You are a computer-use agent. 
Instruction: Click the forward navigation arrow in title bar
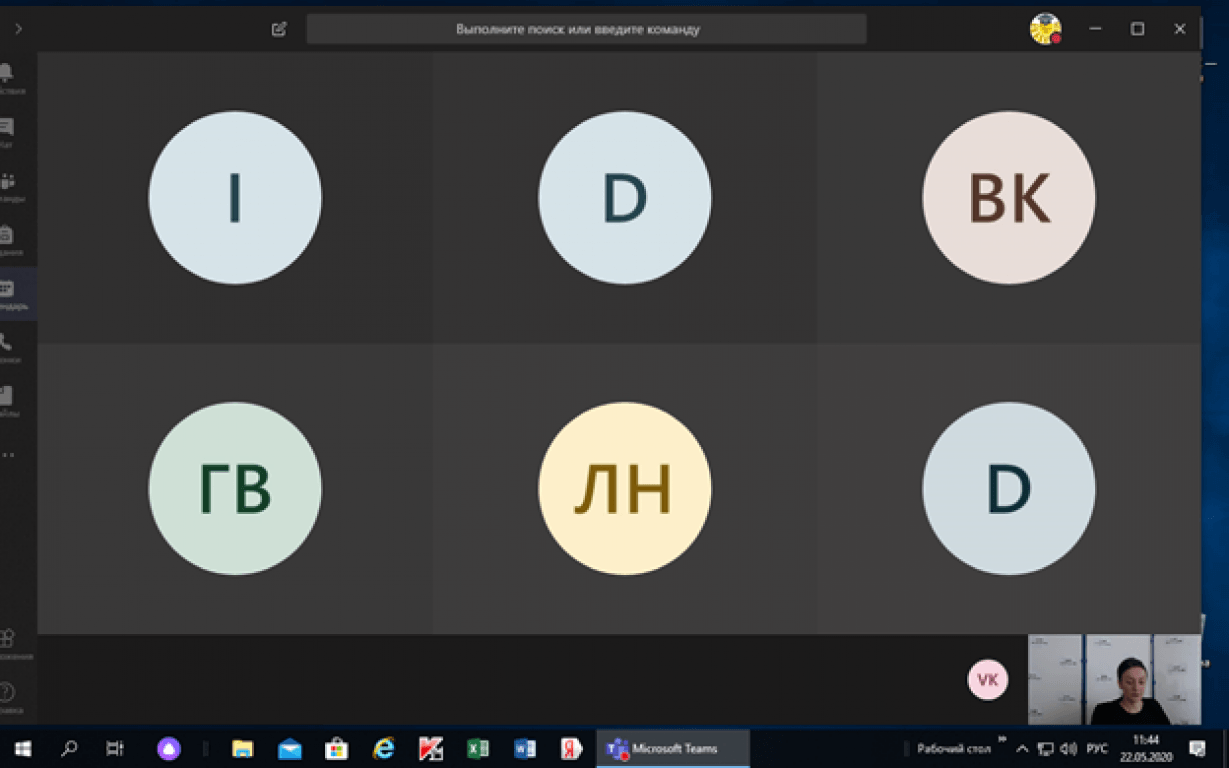coord(18,29)
